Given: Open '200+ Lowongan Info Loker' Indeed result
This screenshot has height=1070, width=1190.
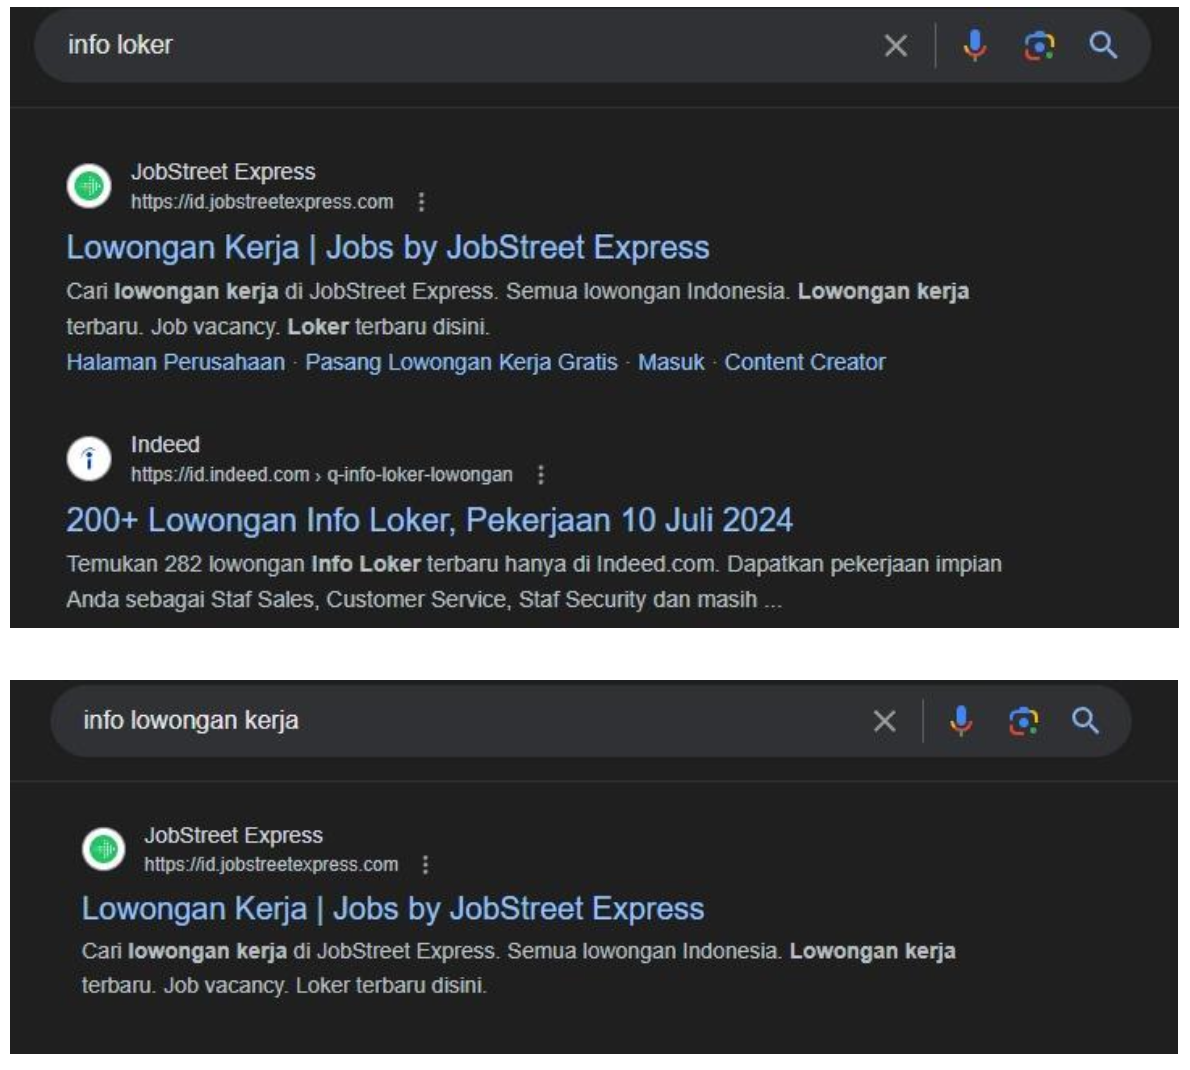Looking at the screenshot, I should coord(430,521).
